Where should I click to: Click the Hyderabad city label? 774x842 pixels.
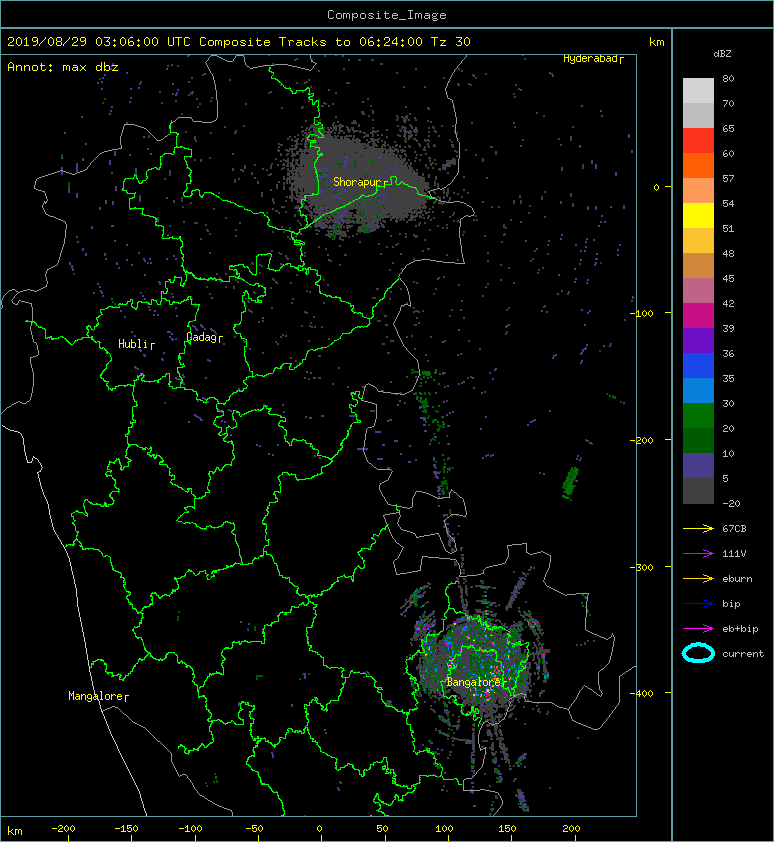pyautogui.click(x=590, y=59)
